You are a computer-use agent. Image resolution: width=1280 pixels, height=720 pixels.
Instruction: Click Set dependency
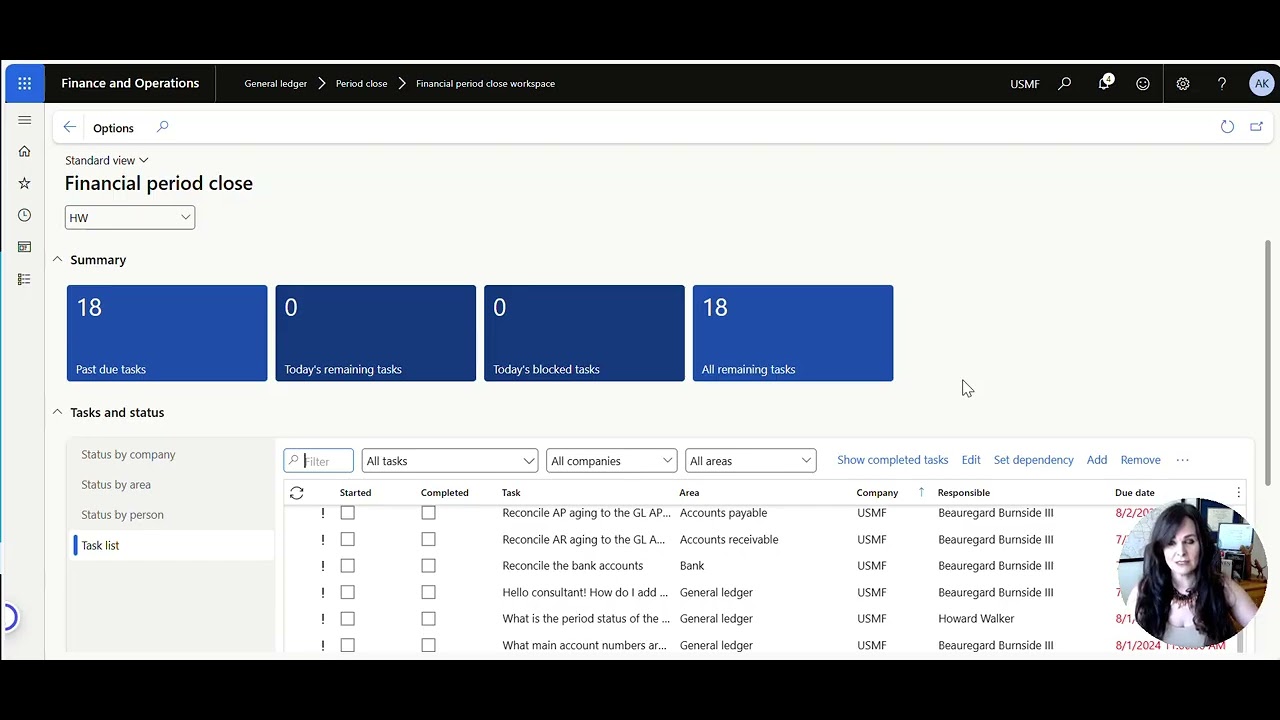(1034, 460)
